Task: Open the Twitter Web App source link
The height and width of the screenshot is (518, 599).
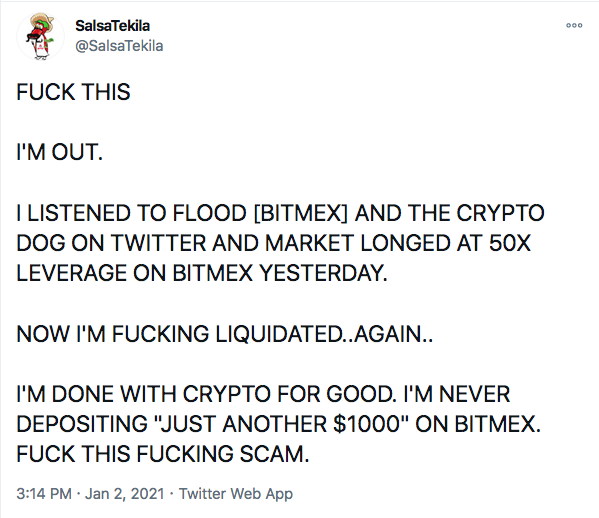Action: [x=236, y=494]
